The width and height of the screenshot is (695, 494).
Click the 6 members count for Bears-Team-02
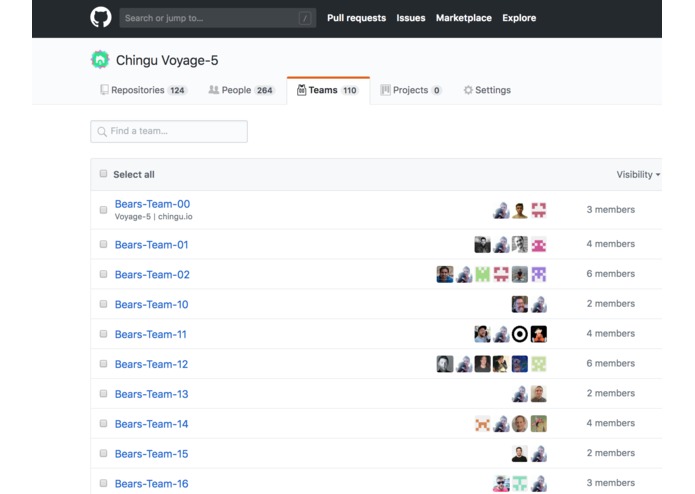[610, 274]
